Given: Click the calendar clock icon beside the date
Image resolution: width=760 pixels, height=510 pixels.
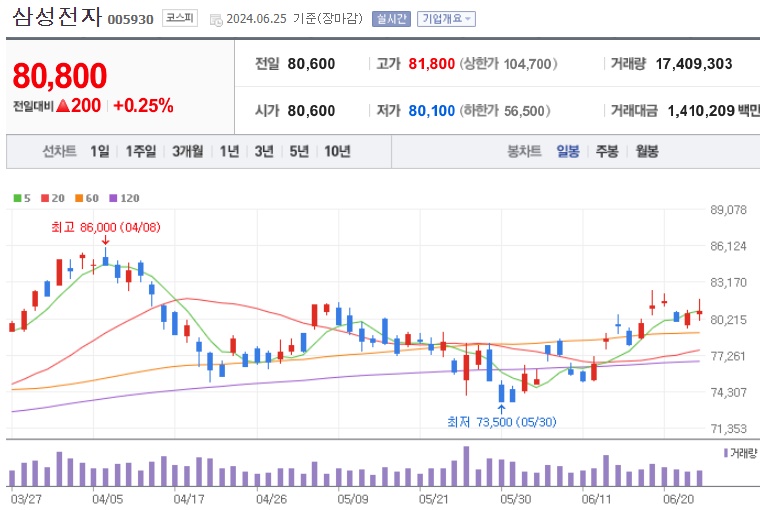Looking at the screenshot, I should (216, 20).
